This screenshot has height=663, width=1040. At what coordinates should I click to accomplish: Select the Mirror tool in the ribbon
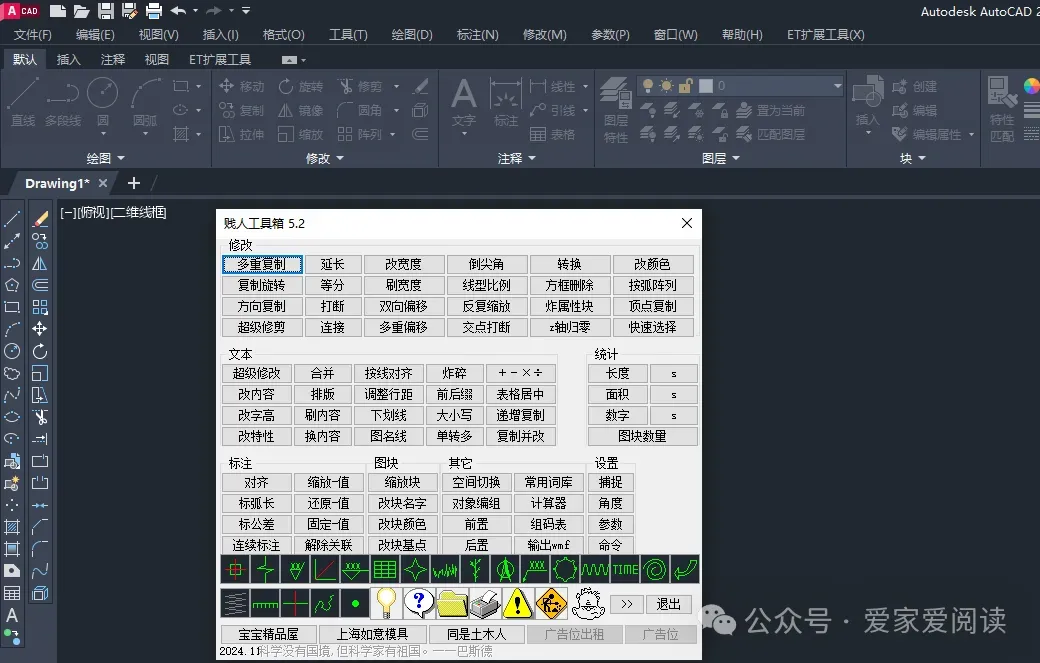click(300, 110)
